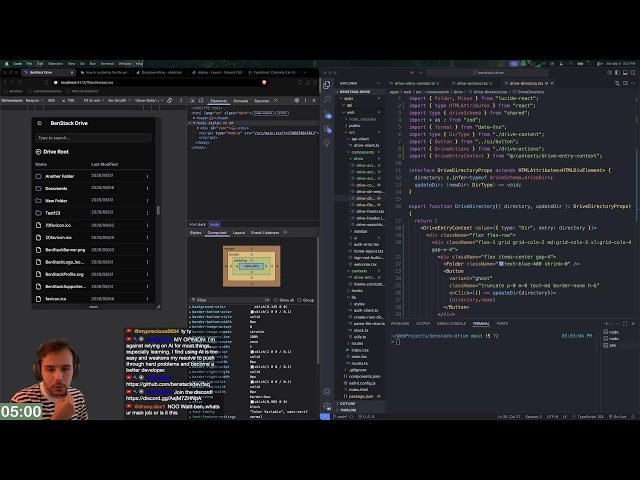Image resolution: width=640 pixels, height=480 pixels.
Task: Click Brave shields icon in address bar
Action: point(264,82)
